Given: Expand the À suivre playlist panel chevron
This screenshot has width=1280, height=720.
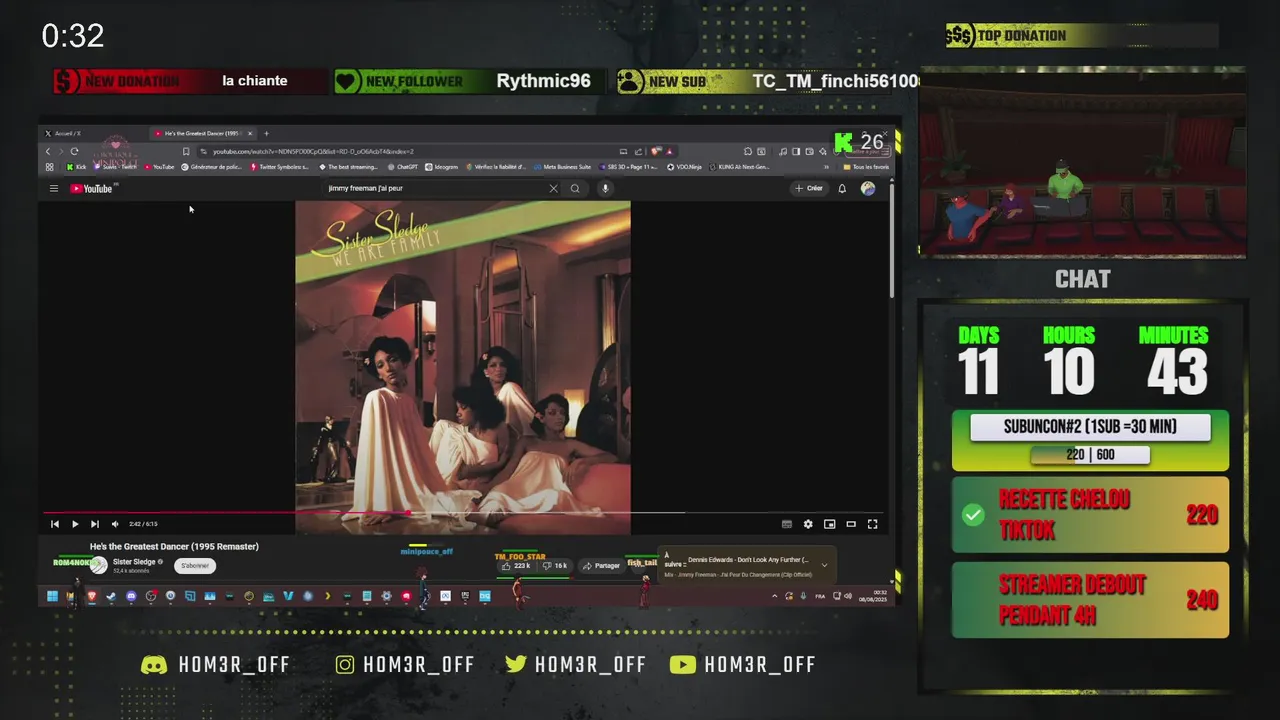Looking at the screenshot, I should [824, 565].
